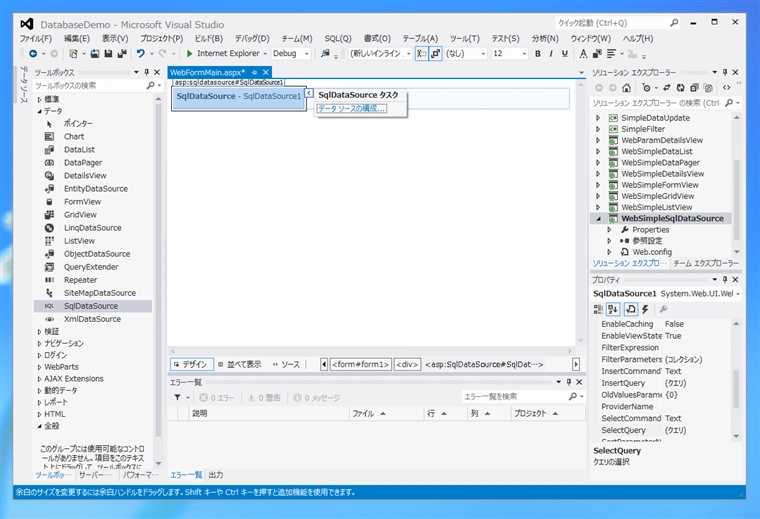The image size is (760, 519).
Task: Click the Quick Launch search icon
Action: (674, 23)
